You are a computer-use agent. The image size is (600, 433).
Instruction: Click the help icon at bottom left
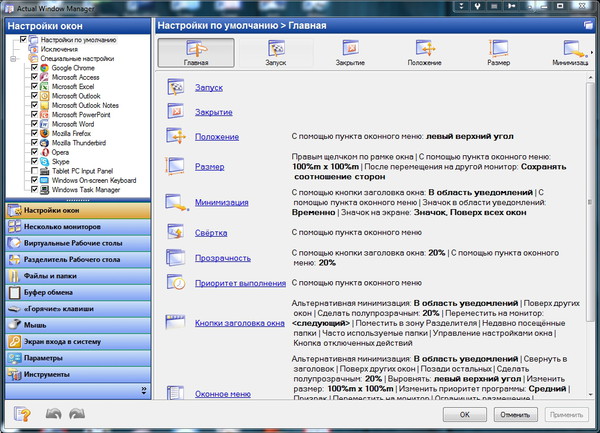click(x=22, y=413)
